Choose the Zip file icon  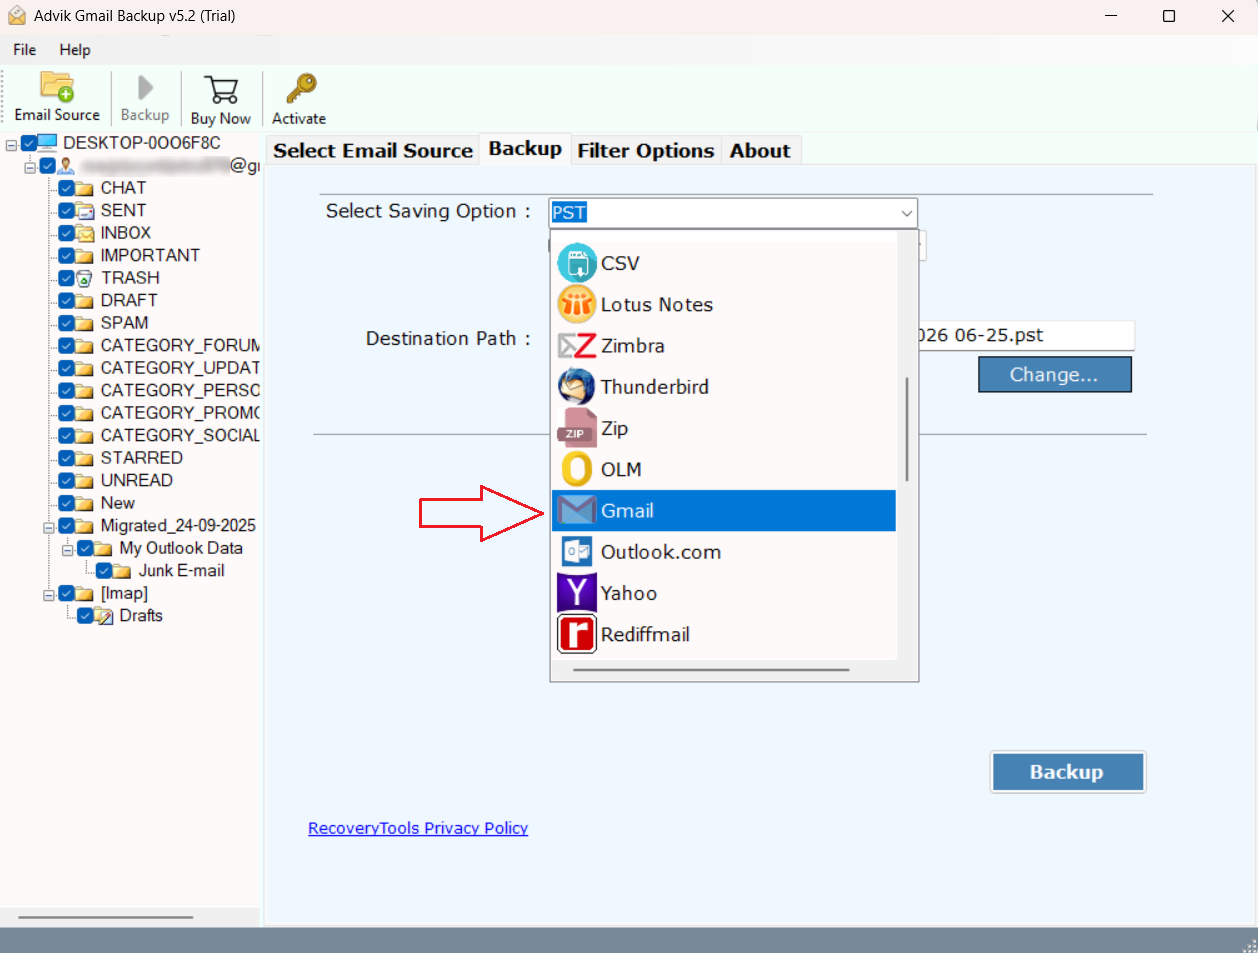576,428
